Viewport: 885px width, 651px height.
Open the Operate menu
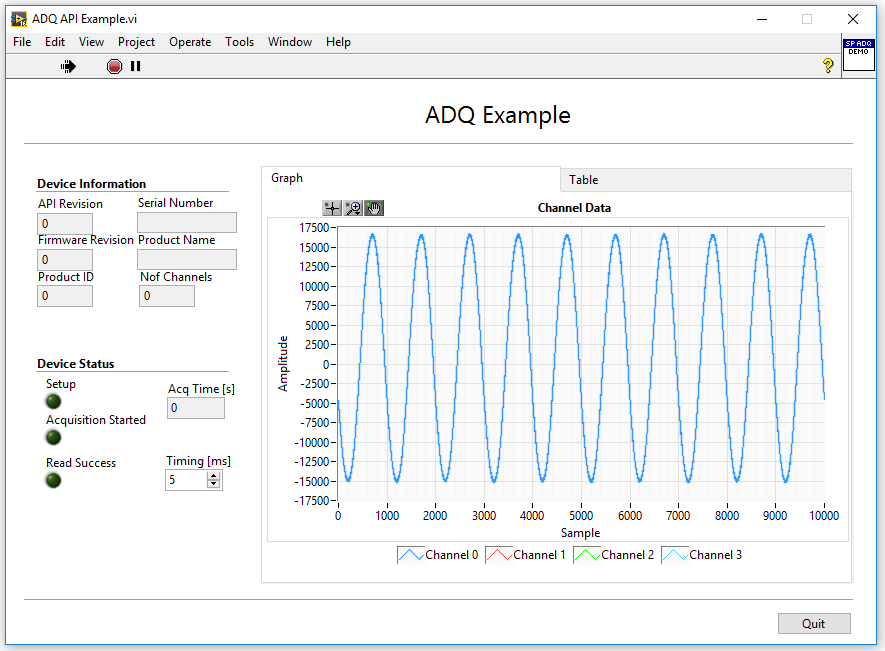[x=190, y=42]
